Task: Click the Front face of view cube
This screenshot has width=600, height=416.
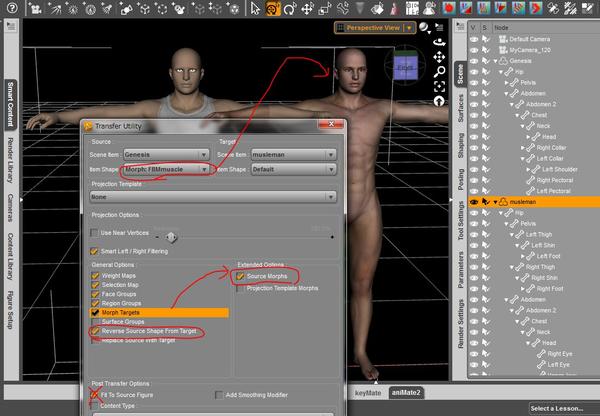Action: [x=405, y=68]
